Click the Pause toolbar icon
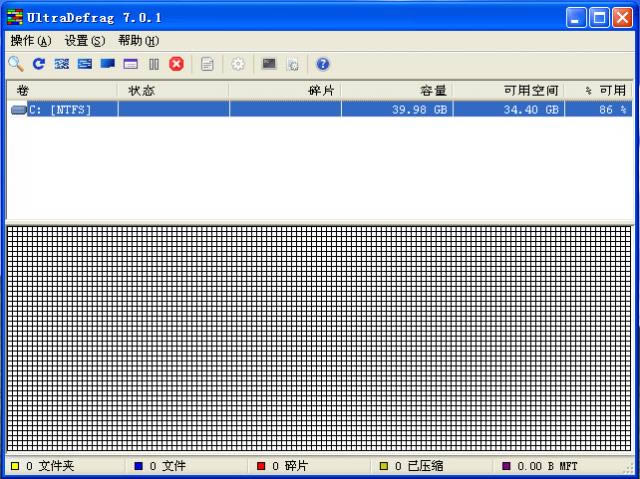 point(154,64)
